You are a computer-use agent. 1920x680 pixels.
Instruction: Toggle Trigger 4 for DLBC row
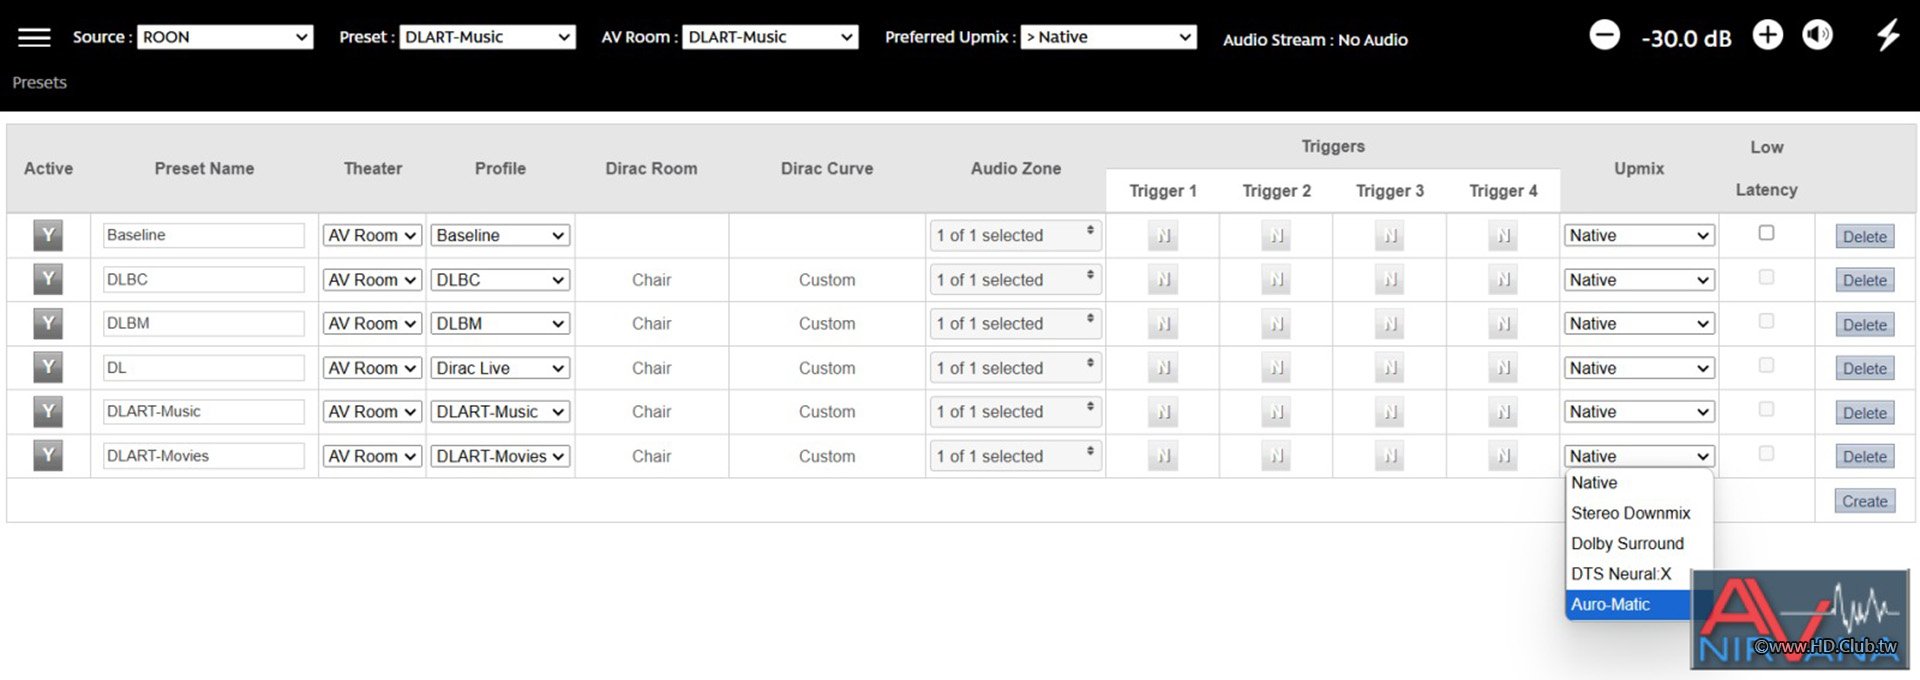pos(1503,280)
